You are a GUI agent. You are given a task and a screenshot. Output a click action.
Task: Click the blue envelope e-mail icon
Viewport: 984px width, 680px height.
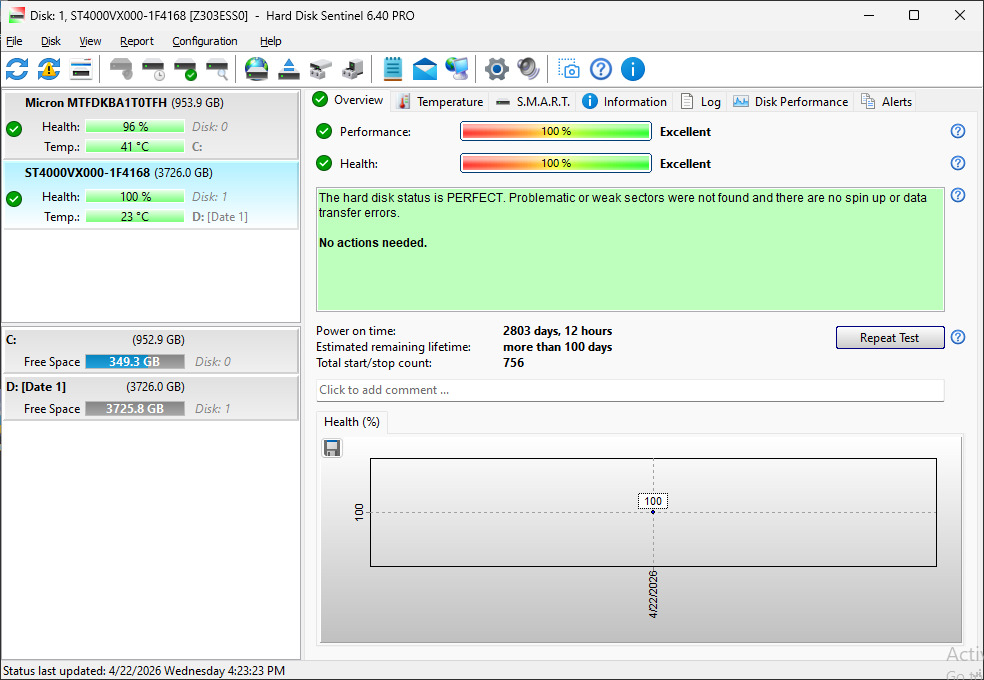click(x=425, y=69)
